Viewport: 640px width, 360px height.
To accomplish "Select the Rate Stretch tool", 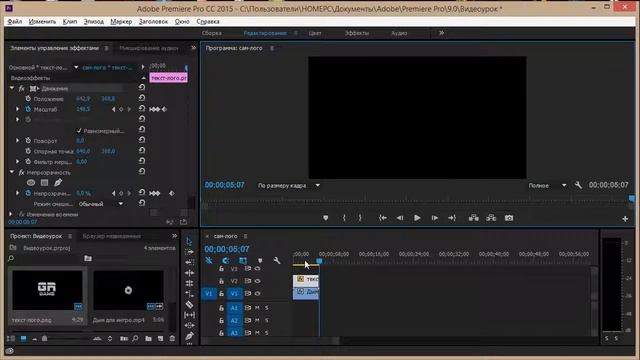I will click(189, 283).
